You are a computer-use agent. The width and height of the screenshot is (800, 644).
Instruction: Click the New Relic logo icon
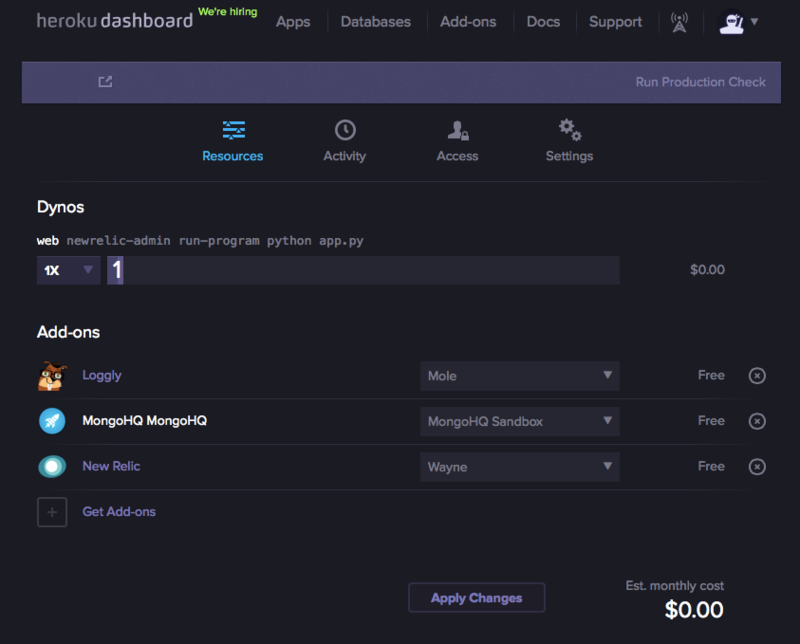coord(52,466)
